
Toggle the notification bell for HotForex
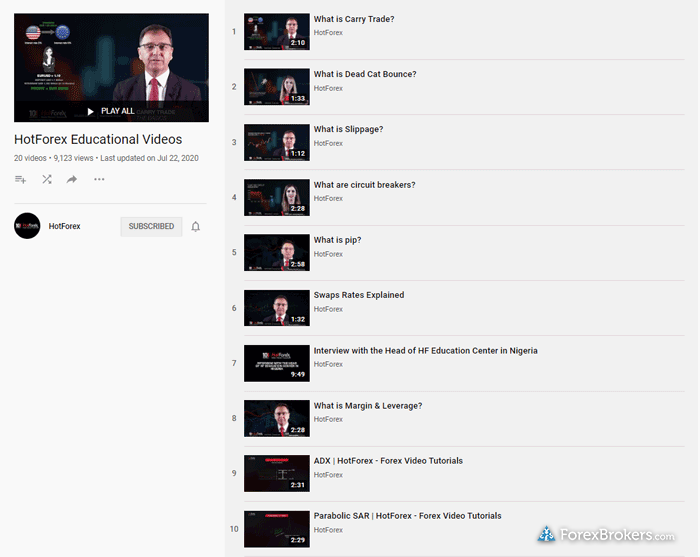tap(196, 227)
